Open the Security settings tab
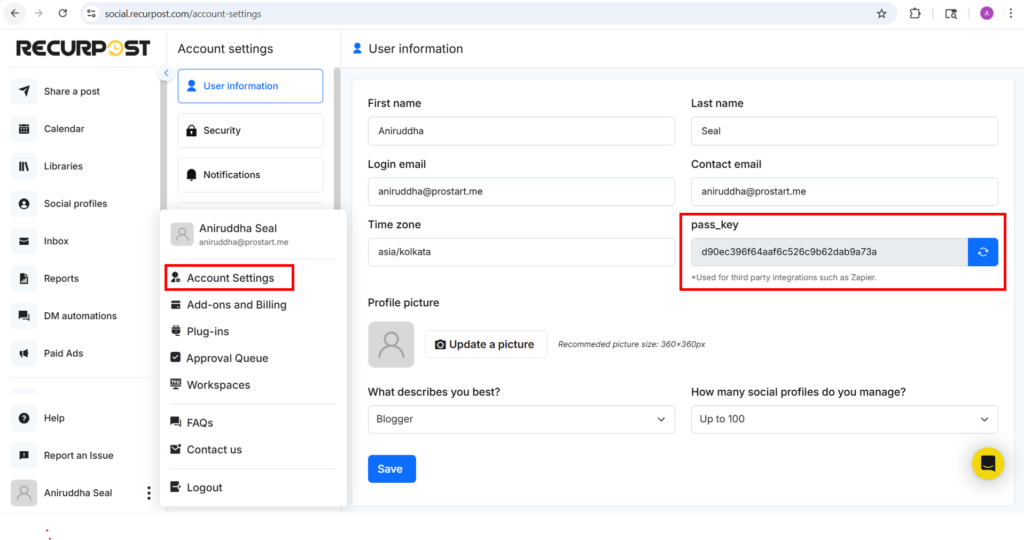Viewport: 1024px width, 540px height. tap(250, 131)
